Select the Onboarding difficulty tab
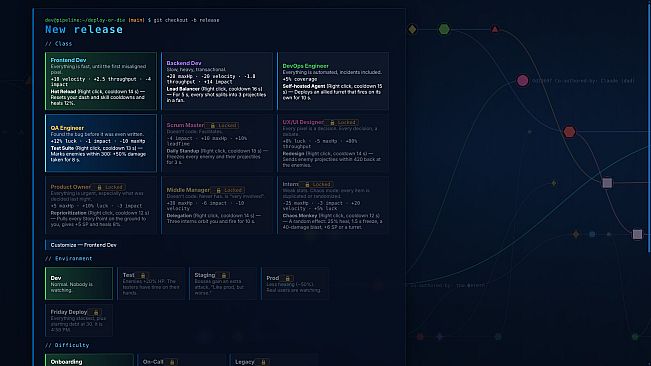651x366 pixels. (89, 360)
